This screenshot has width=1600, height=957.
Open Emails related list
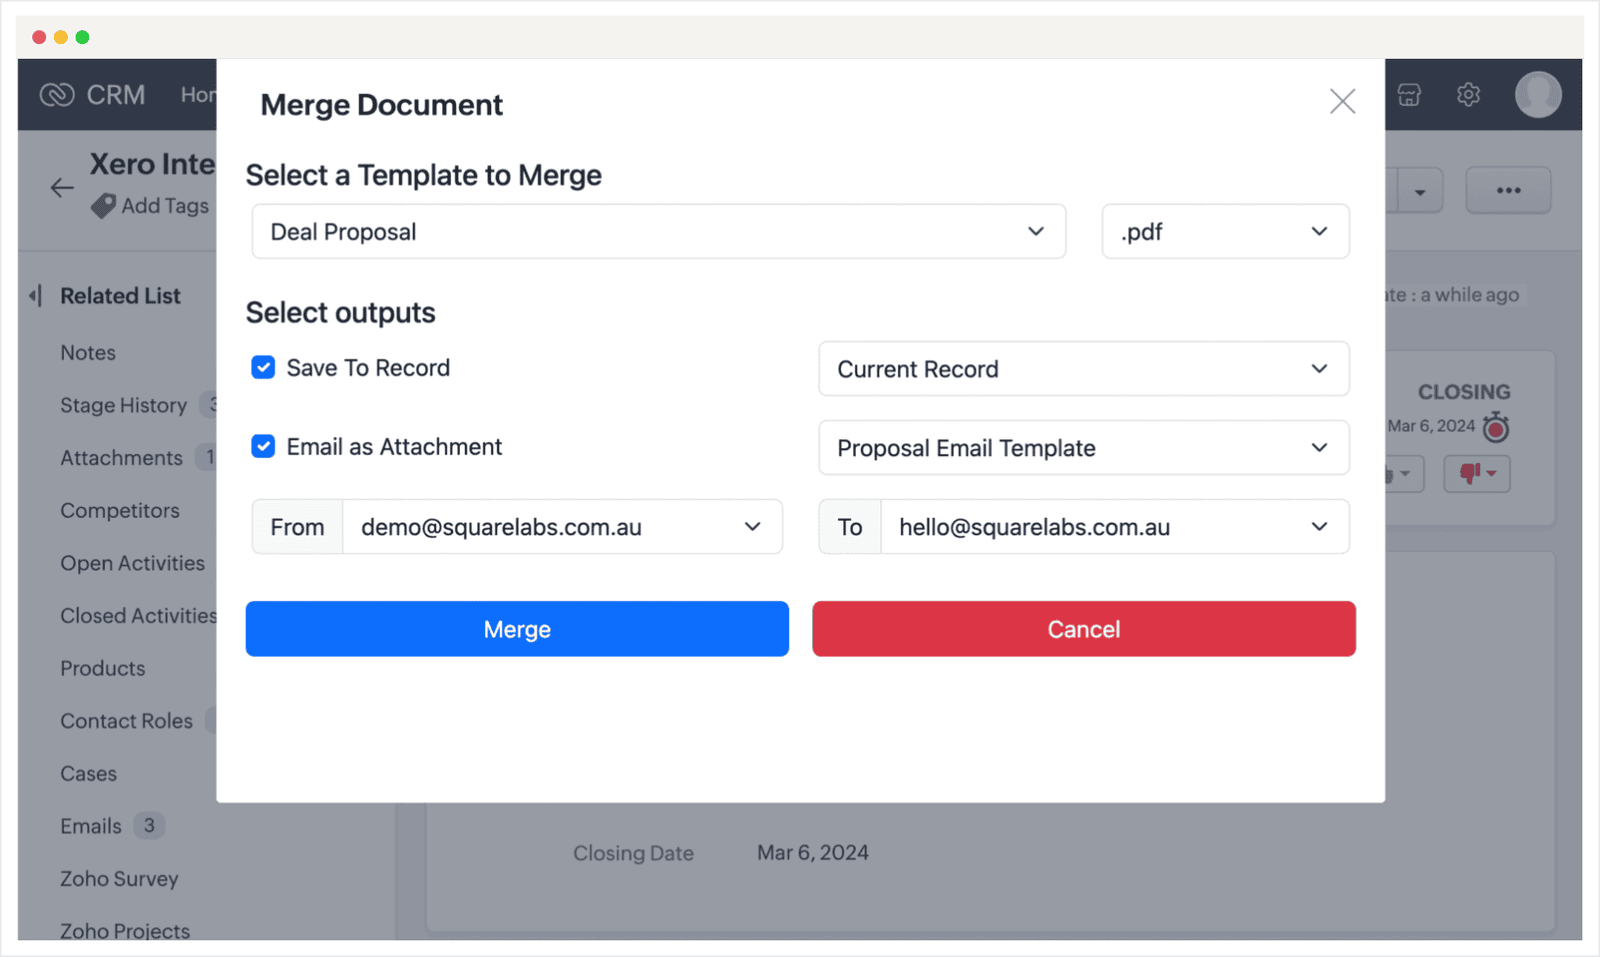click(x=91, y=826)
